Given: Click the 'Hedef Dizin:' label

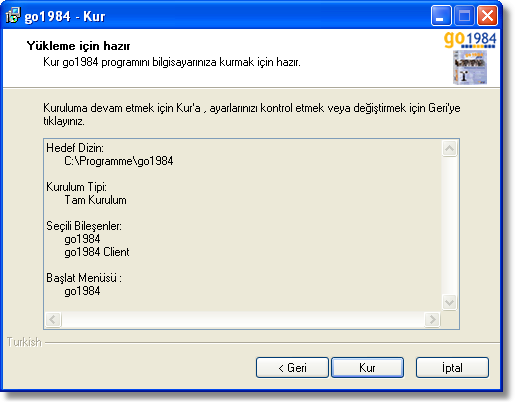Looking at the screenshot, I should [x=75, y=148].
